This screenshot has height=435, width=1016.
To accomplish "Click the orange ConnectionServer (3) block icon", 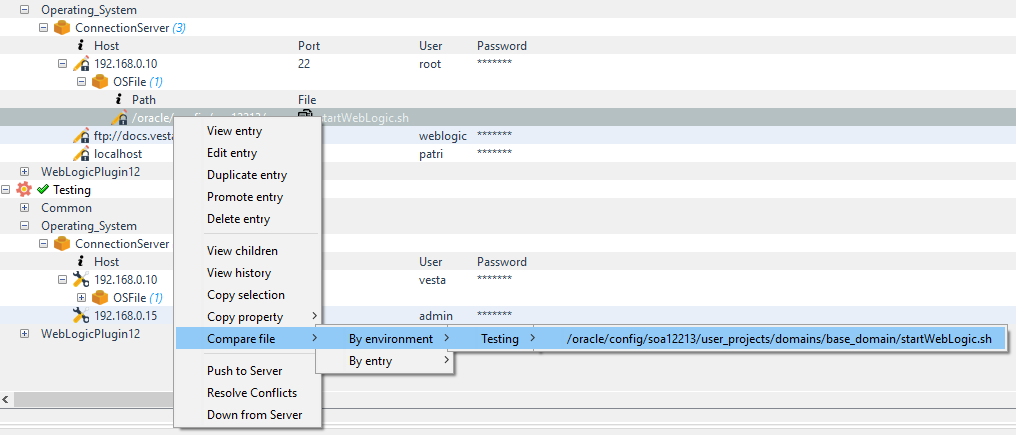I will click(x=62, y=28).
